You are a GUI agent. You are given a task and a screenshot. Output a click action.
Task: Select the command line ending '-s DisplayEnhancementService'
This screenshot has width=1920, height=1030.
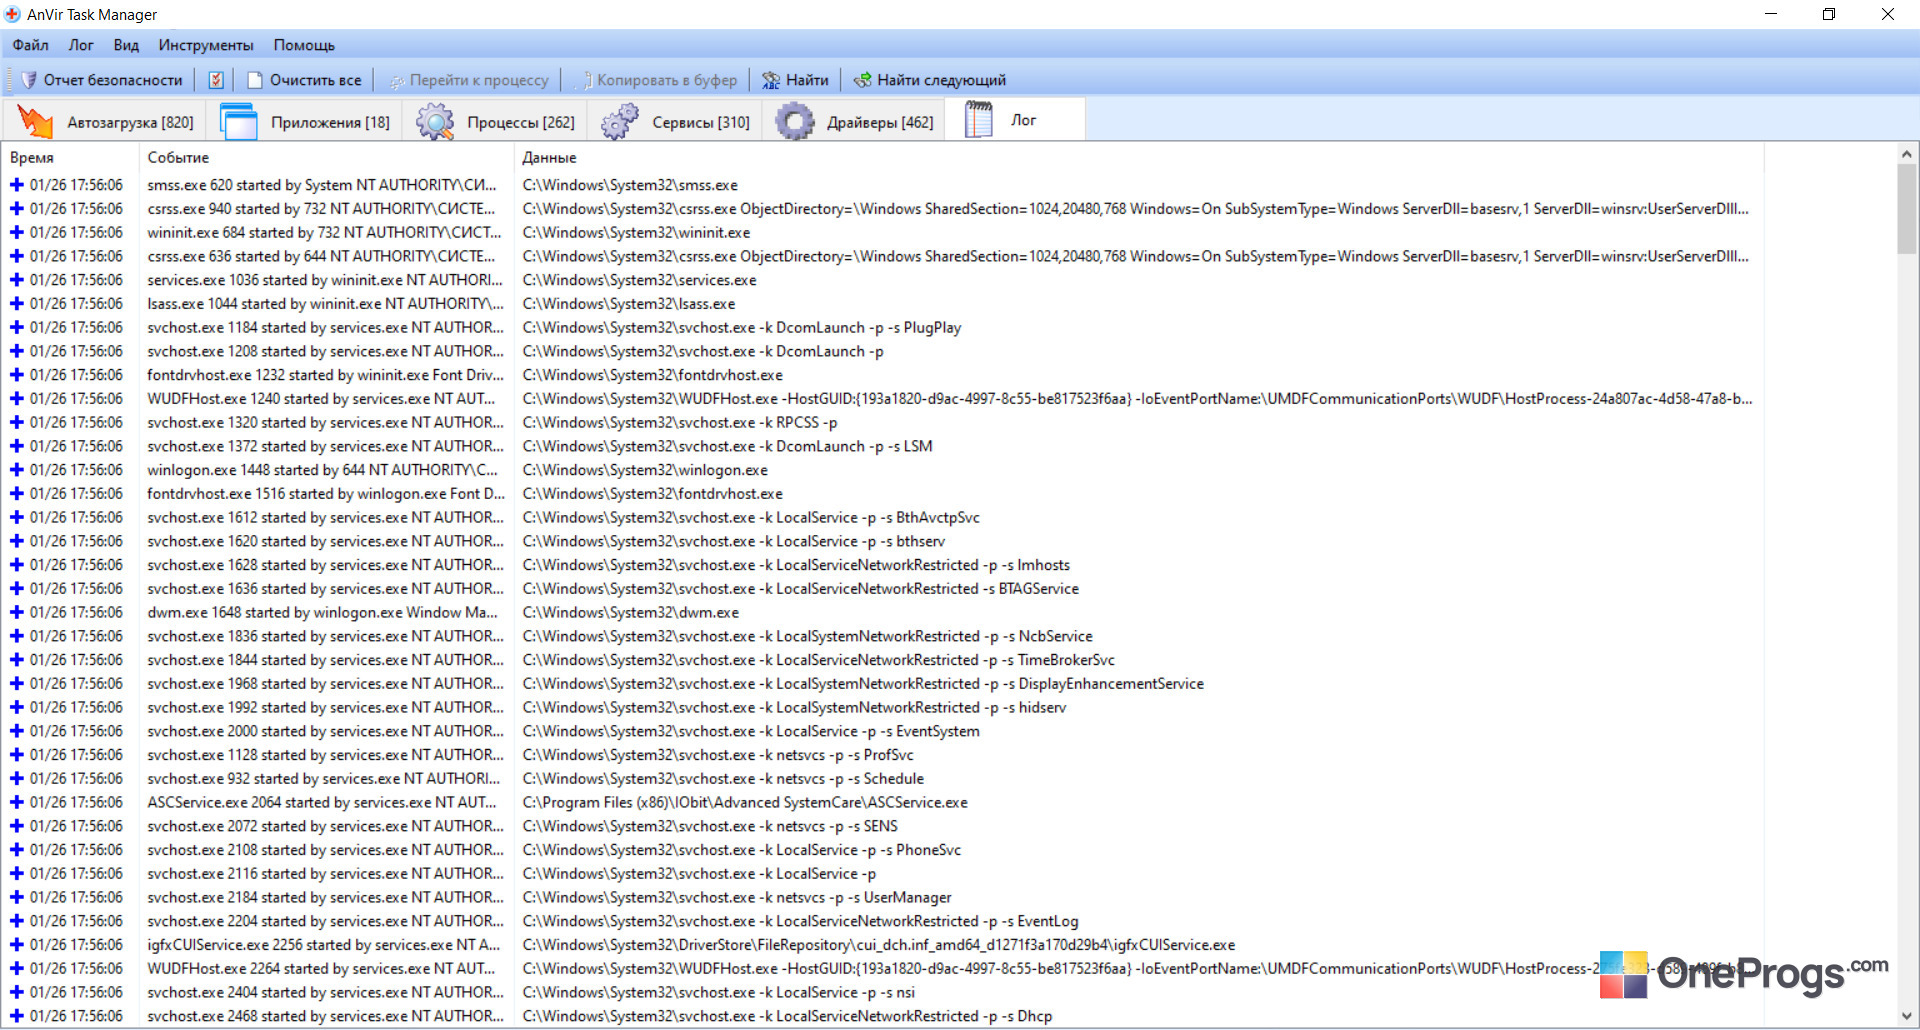(863, 684)
